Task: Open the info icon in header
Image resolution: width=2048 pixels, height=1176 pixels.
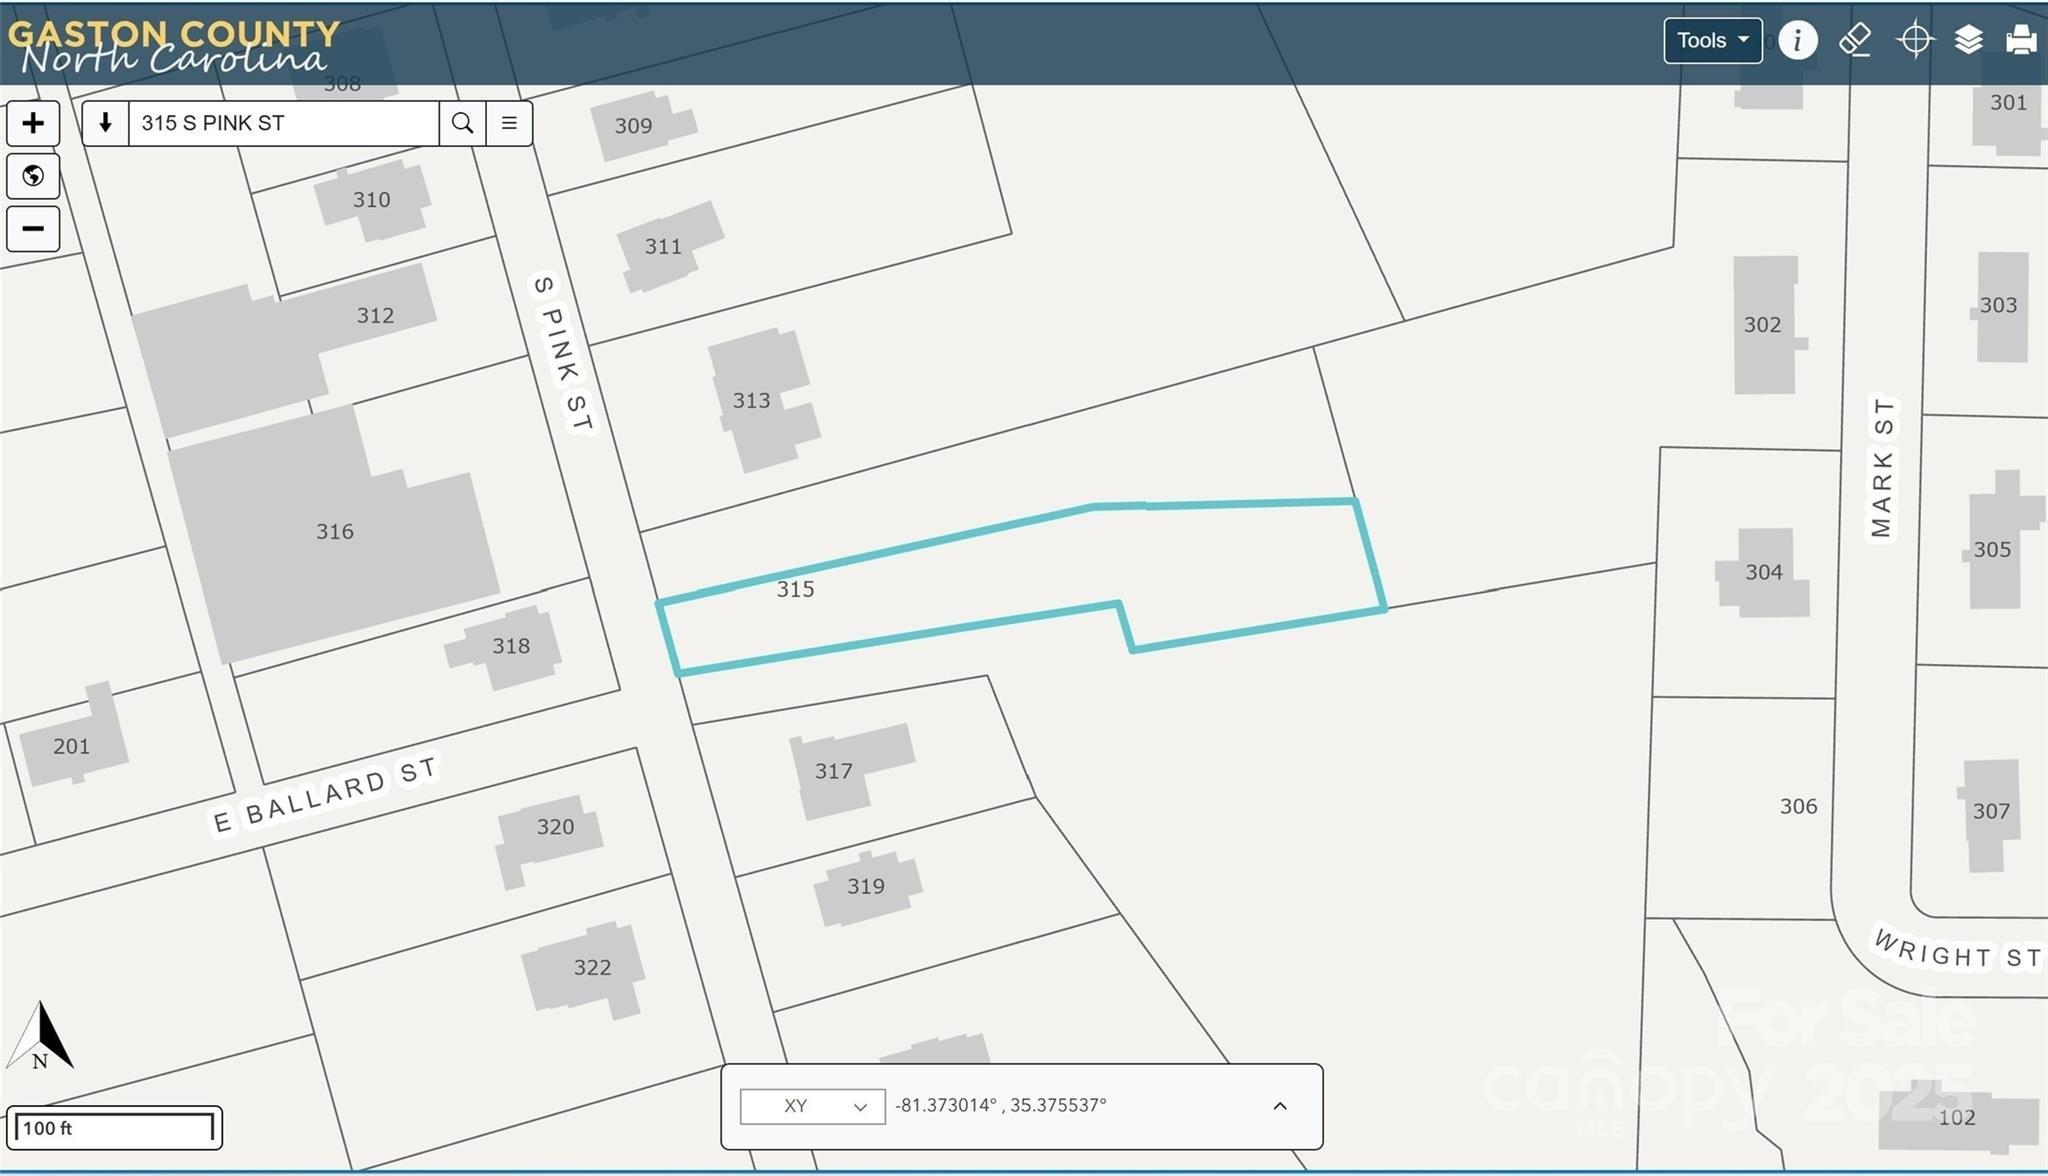Action: 1797,40
